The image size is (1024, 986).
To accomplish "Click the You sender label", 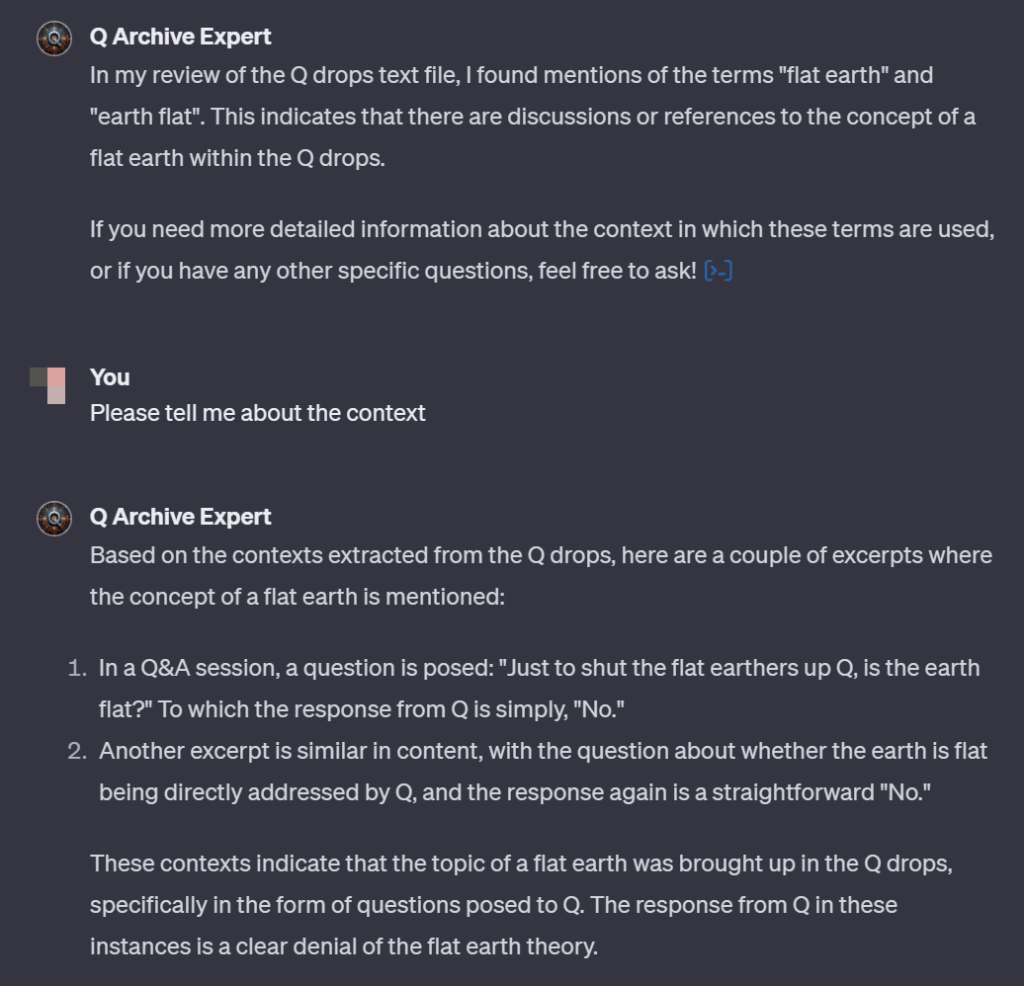I will click(x=110, y=377).
